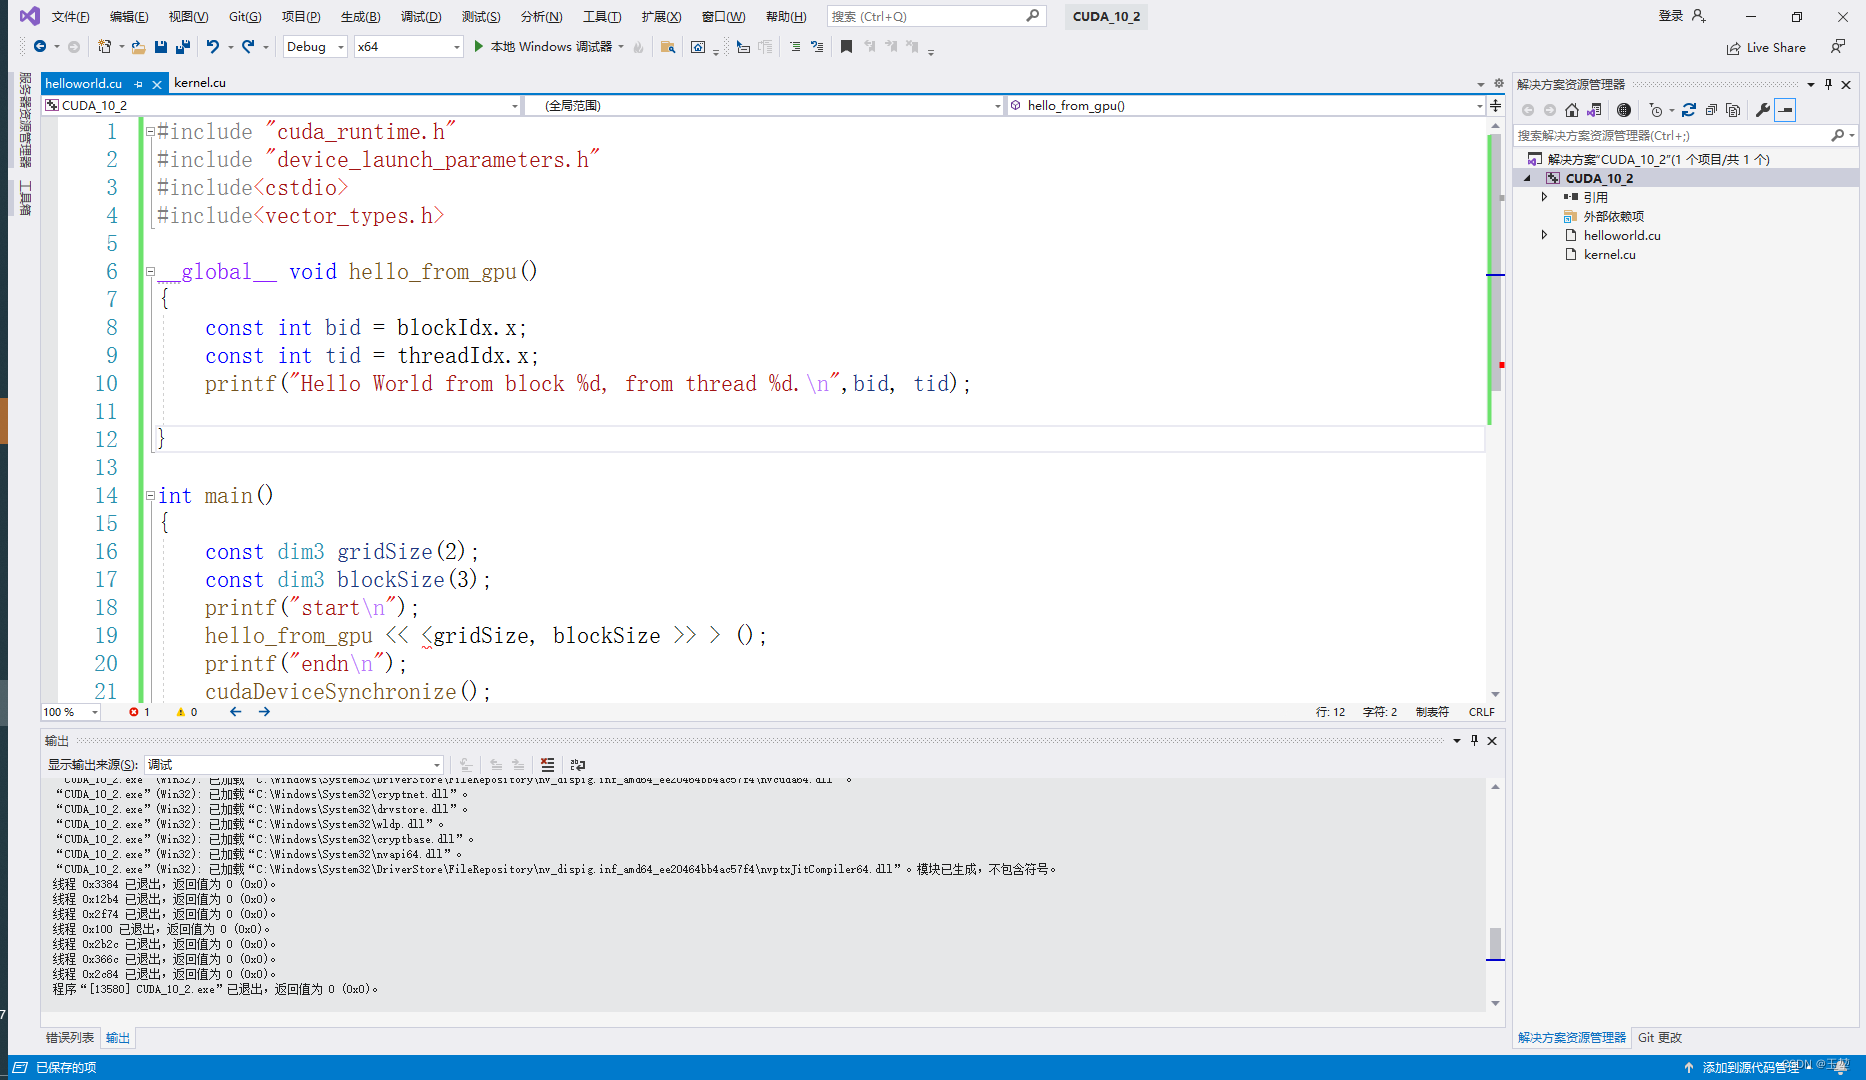Open Find in Files
The image size is (1866, 1080).
click(x=667, y=46)
